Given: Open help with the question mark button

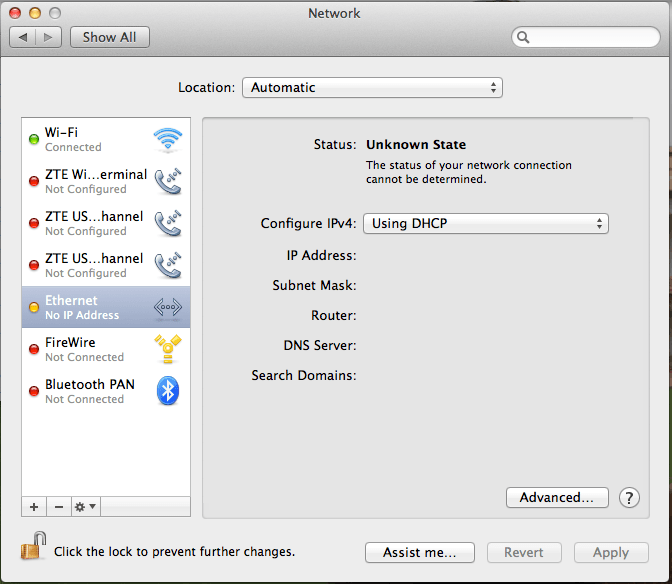Looking at the screenshot, I should pyautogui.click(x=629, y=498).
